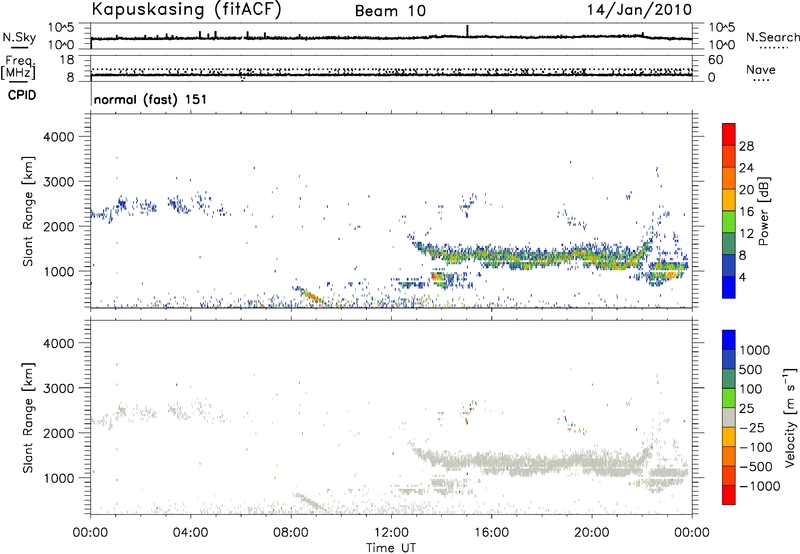Click the velocity panel's "Slant Range [km]" label

click(28, 417)
